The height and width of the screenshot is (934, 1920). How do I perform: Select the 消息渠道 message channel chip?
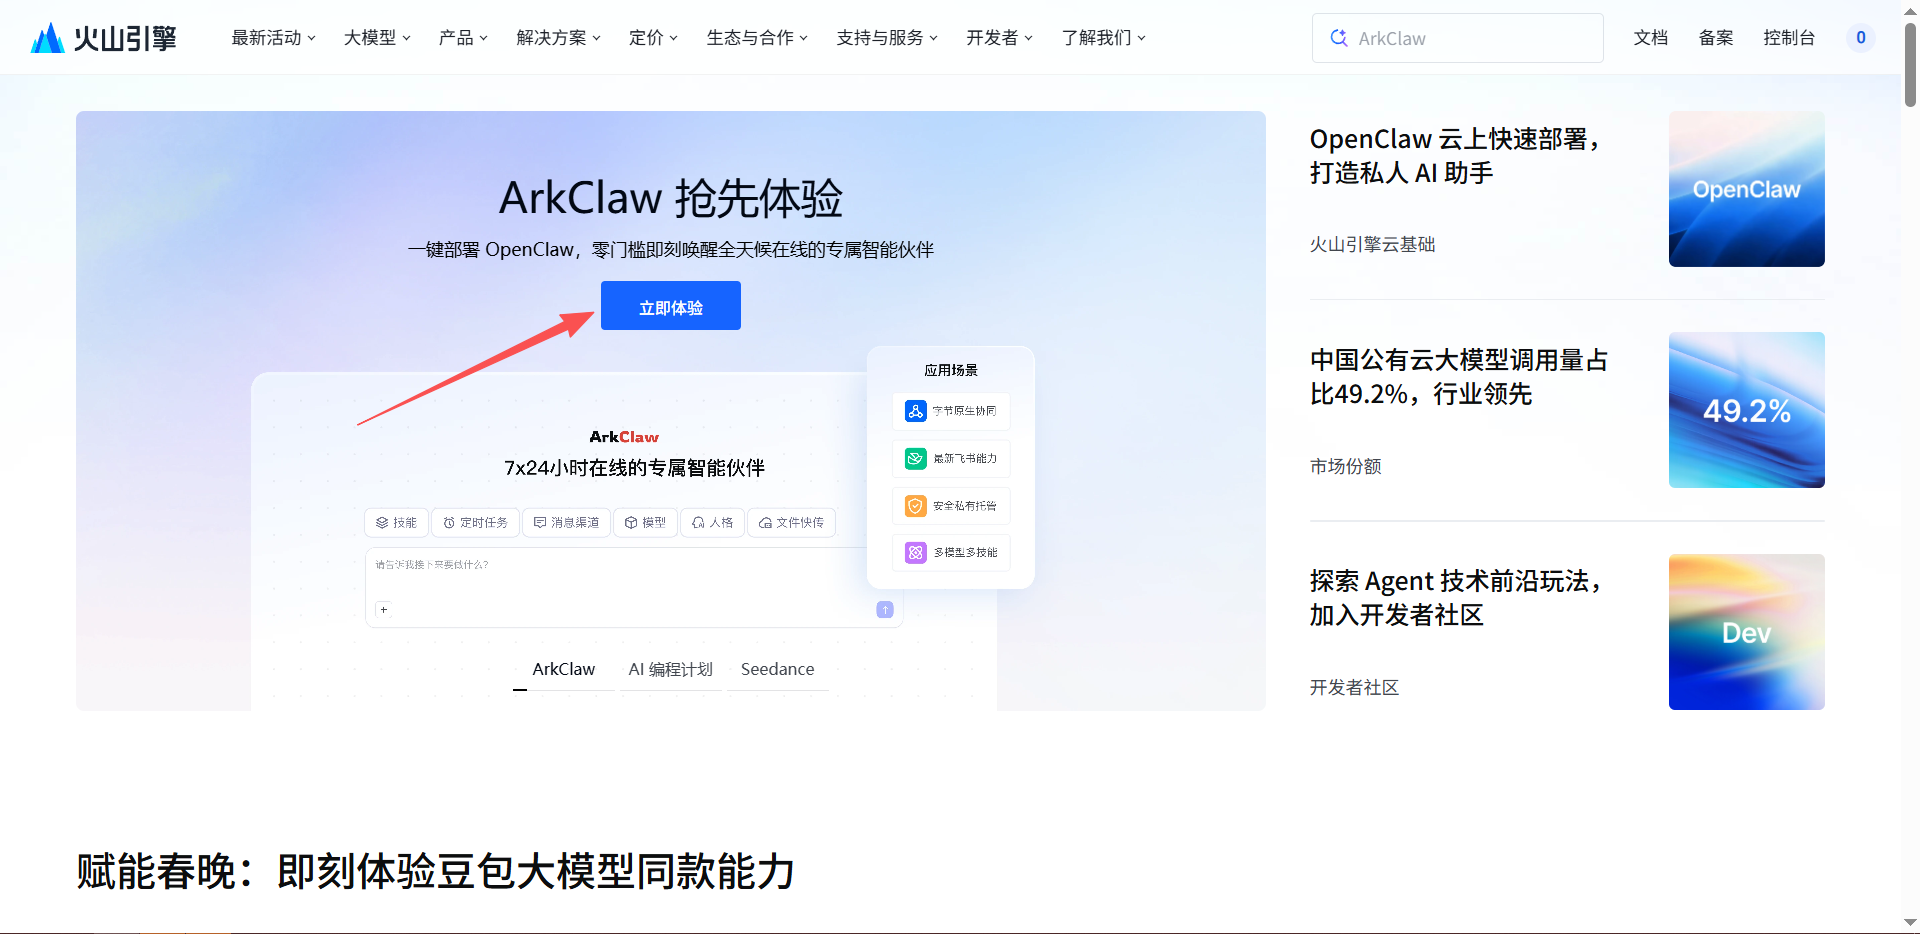pyautogui.click(x=566, y=522)
